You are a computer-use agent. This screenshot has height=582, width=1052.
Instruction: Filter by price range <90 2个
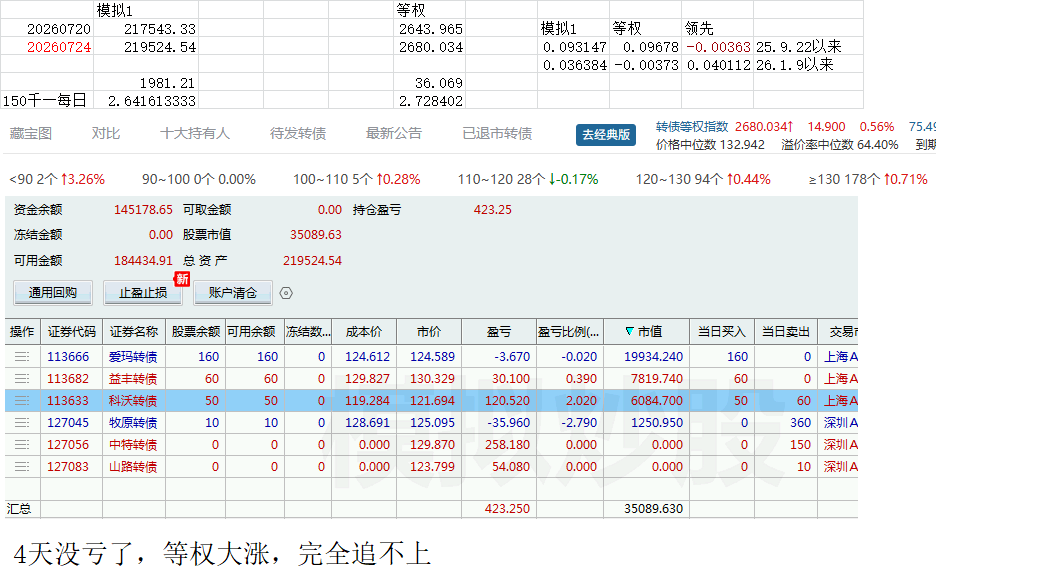[57, 180]
